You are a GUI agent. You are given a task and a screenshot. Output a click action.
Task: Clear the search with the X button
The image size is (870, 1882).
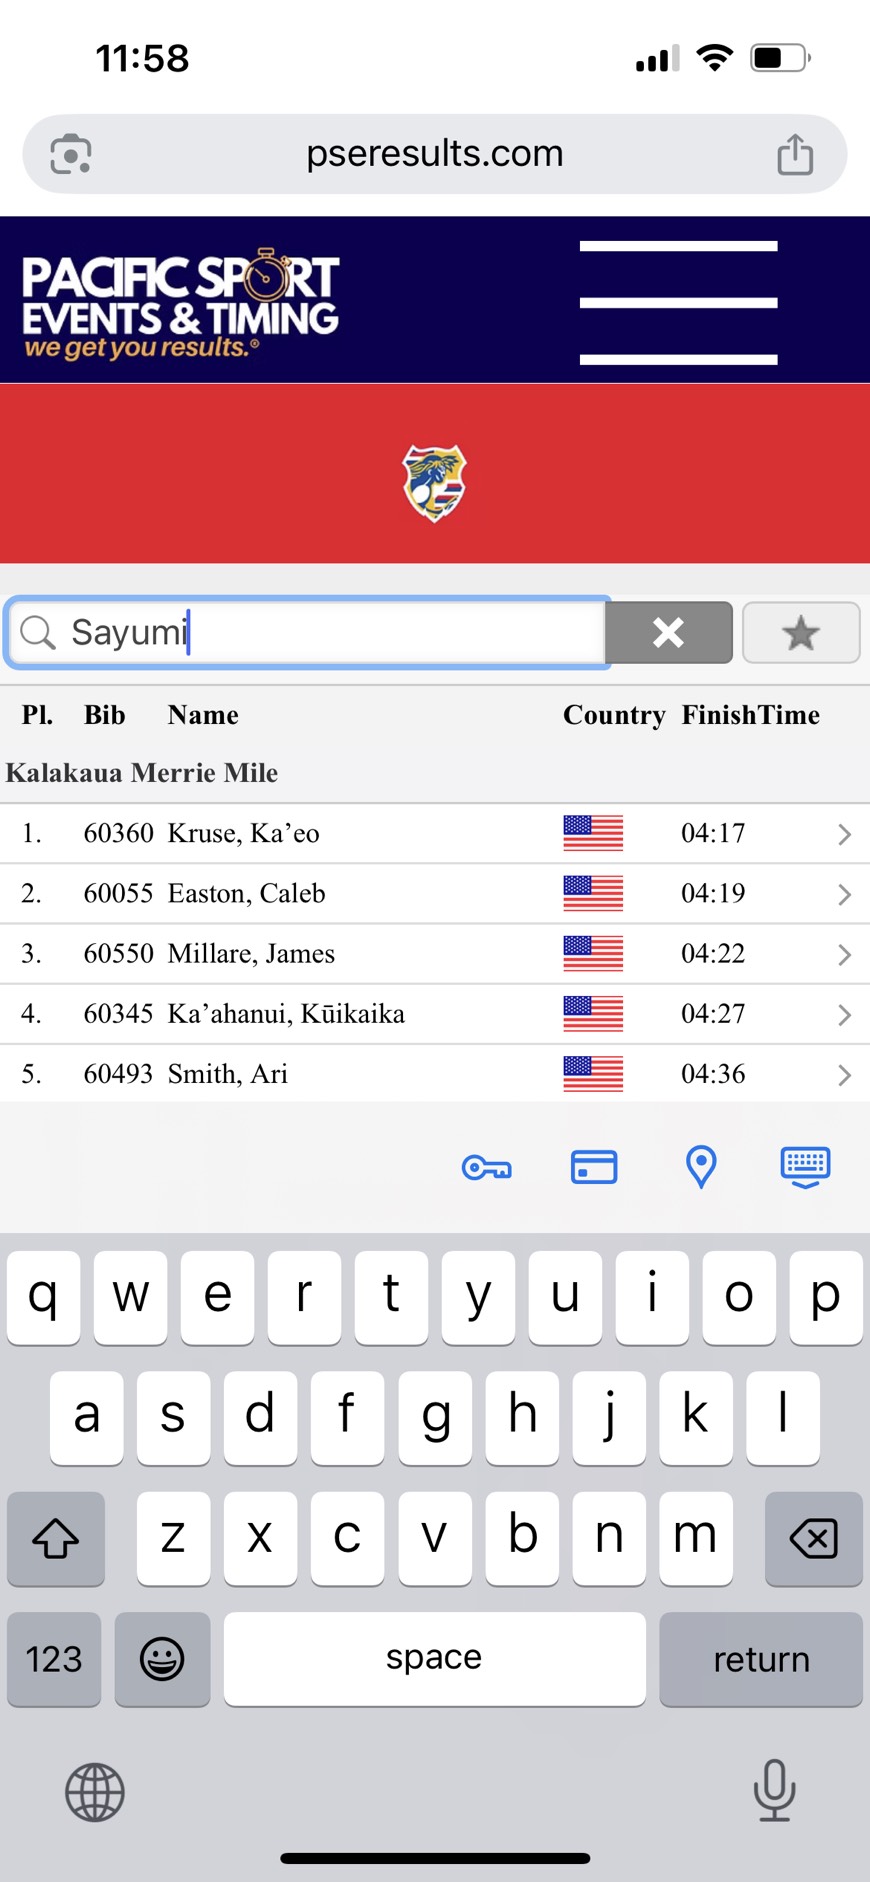coord(668,632)
